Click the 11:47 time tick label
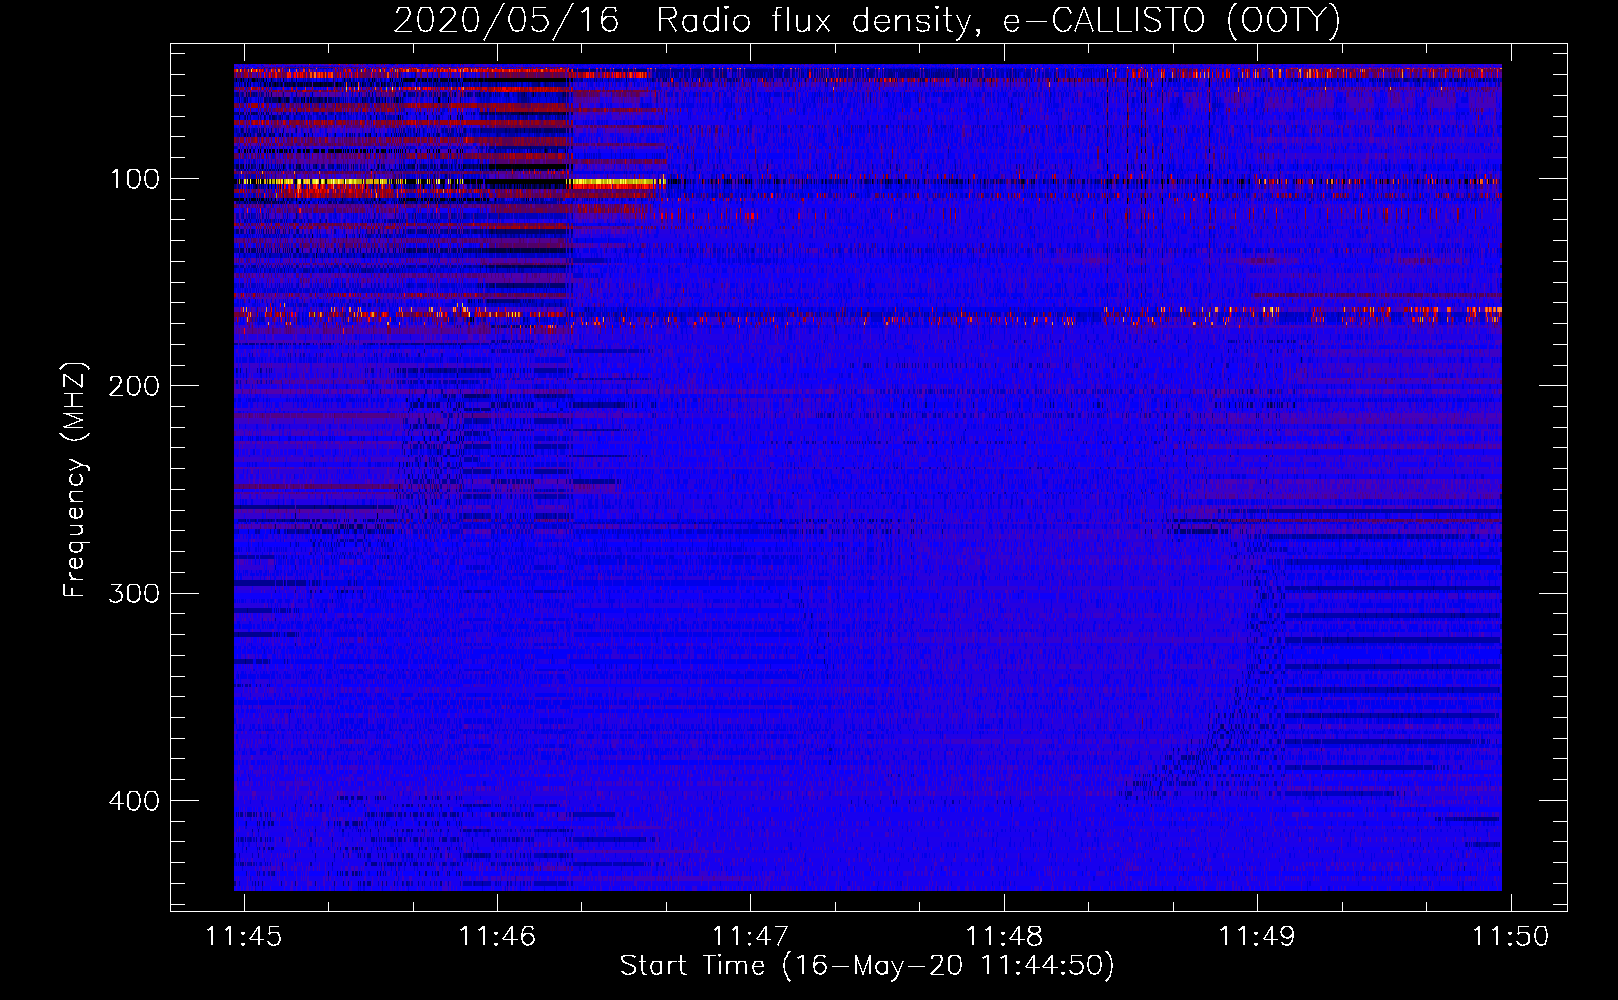This screenshot has height=1000, width=1618. click(750, 936)
